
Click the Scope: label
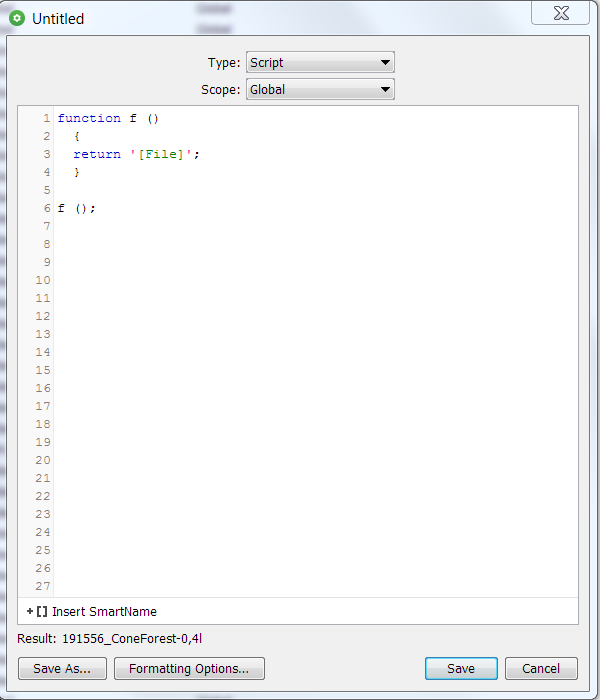coord(221,89)
